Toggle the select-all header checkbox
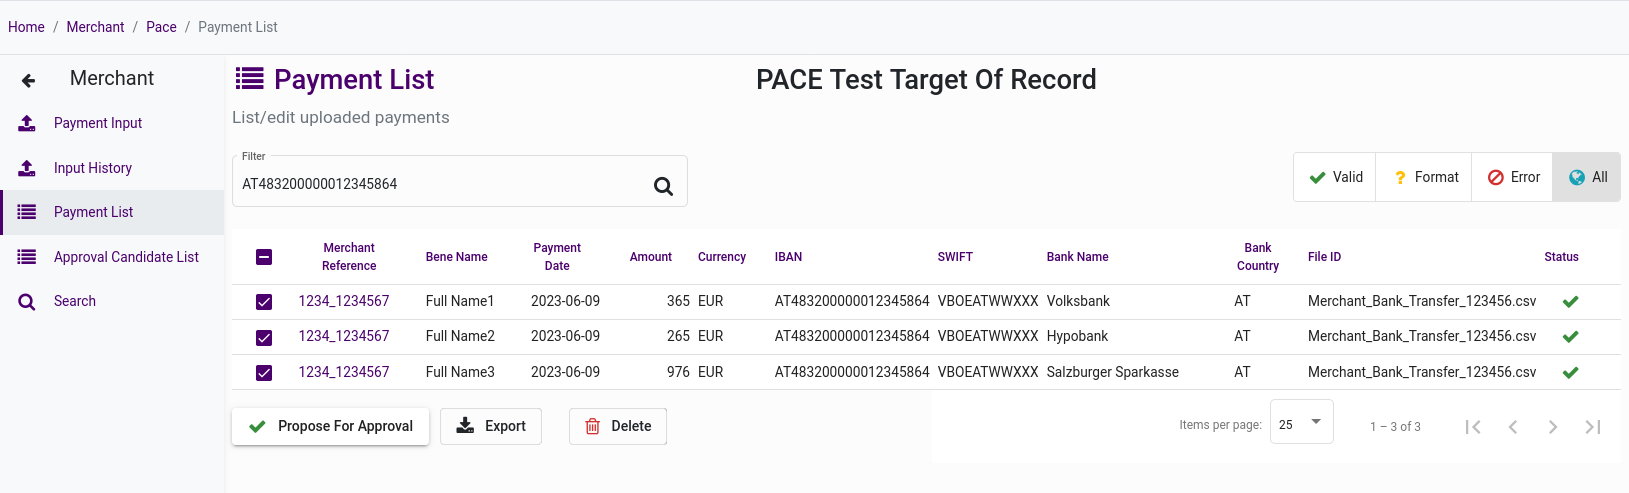1629x493 pixels. point(264,257)
